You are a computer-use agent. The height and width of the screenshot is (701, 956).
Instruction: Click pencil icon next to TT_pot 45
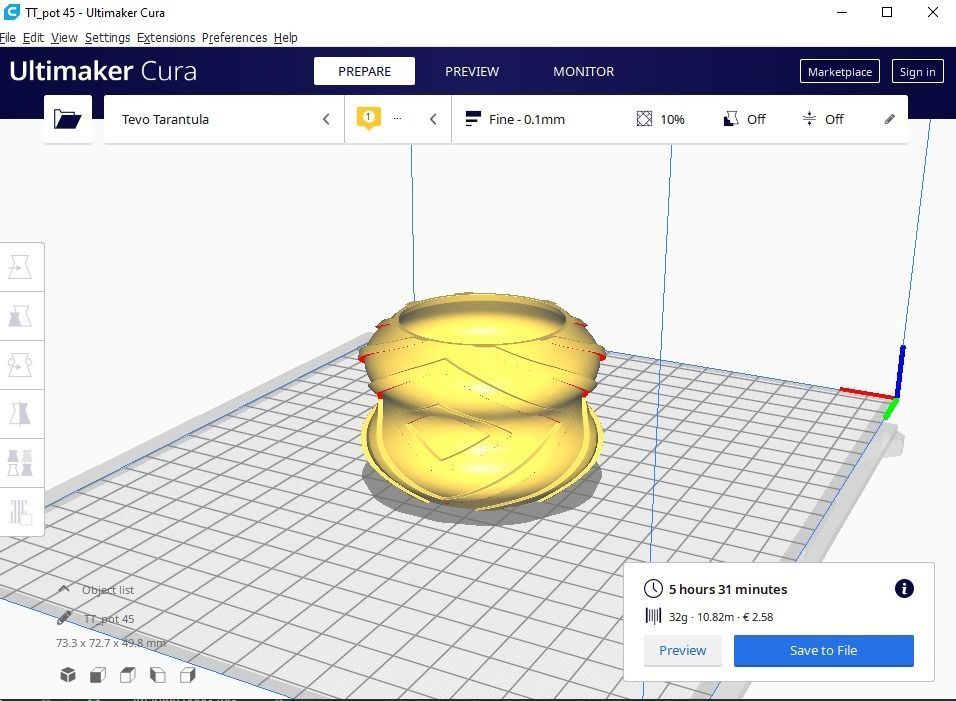click(x=64, y=618)
